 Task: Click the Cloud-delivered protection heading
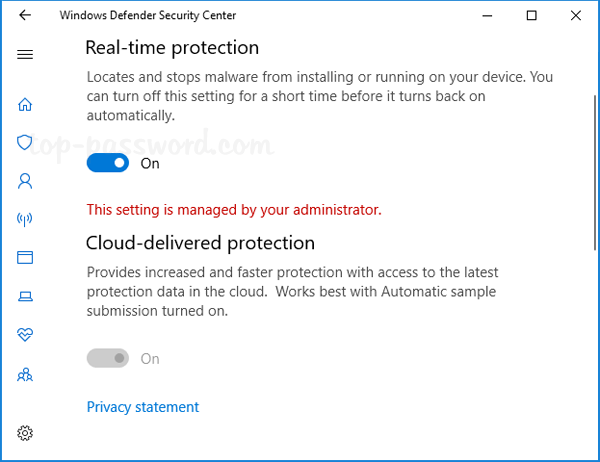click(200, 243)
